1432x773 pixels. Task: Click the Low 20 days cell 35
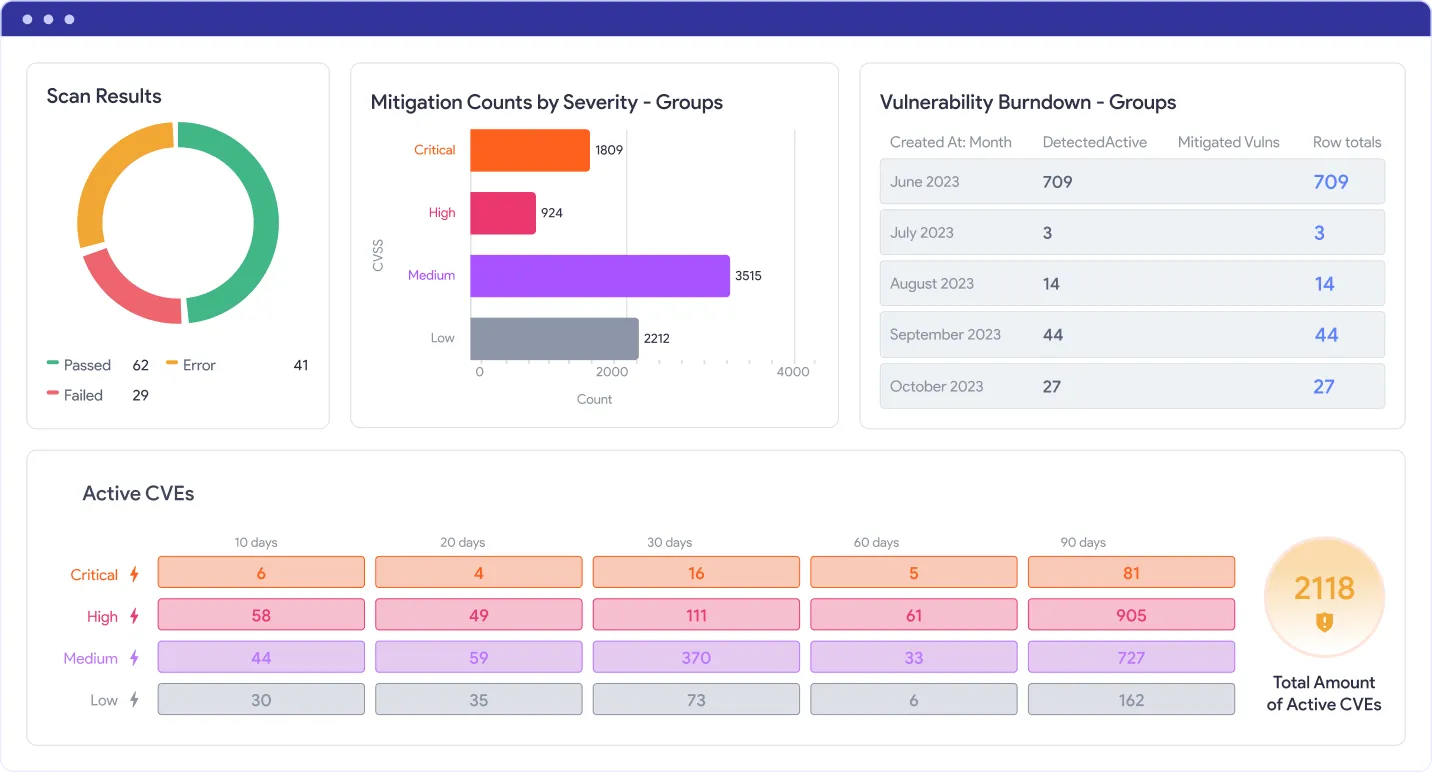click(479, 699)
